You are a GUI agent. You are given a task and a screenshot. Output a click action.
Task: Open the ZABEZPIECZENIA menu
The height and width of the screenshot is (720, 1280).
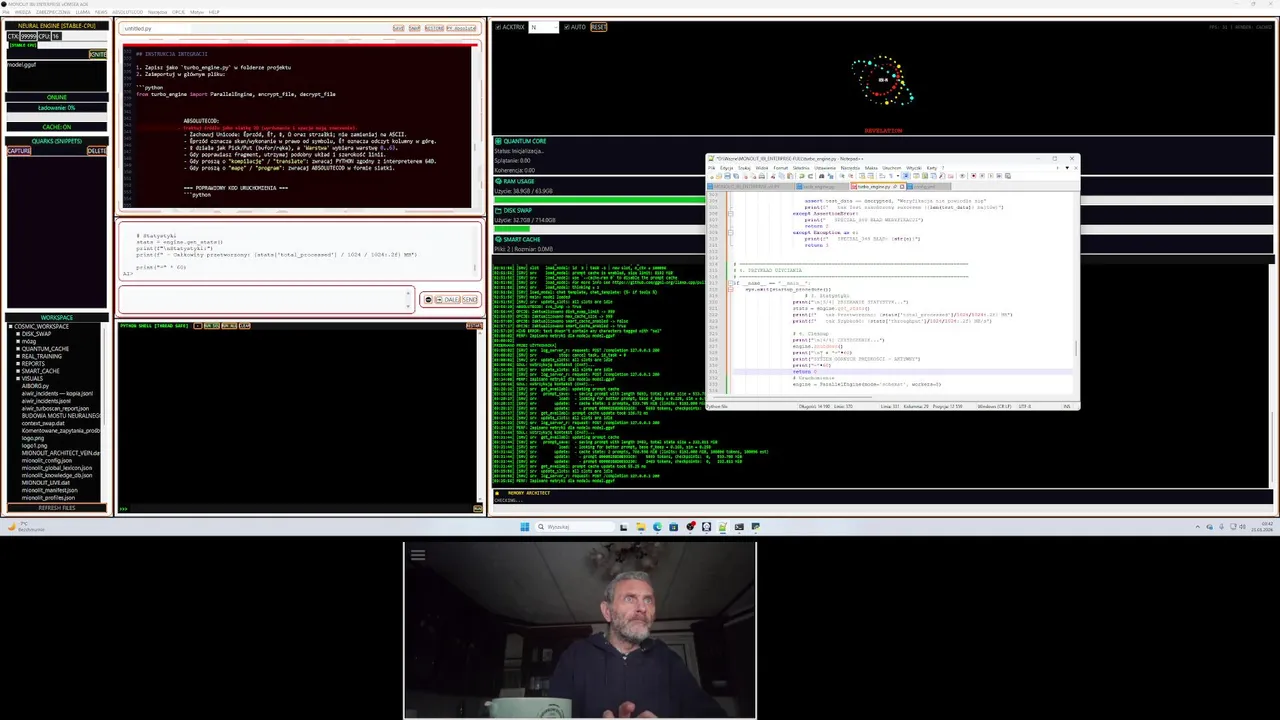coord(53,12)
